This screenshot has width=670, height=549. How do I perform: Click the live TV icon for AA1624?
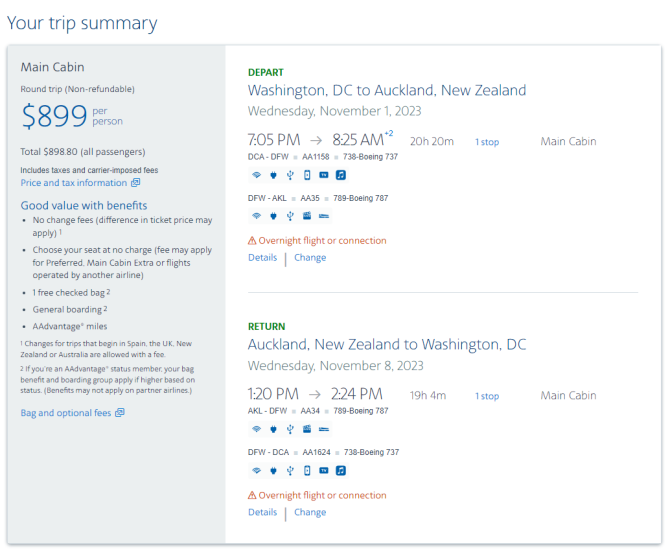(x=324, y=470)
